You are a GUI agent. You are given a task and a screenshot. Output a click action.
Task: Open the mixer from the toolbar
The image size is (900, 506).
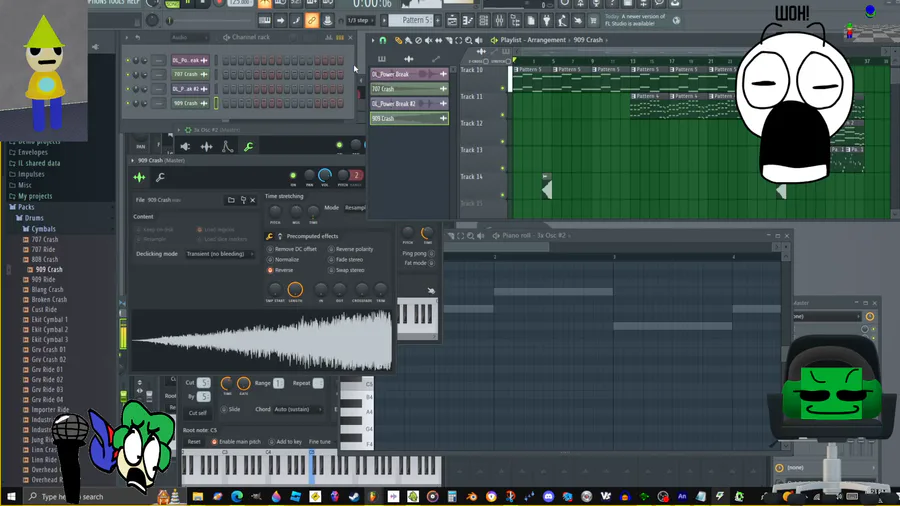[499, 21]
